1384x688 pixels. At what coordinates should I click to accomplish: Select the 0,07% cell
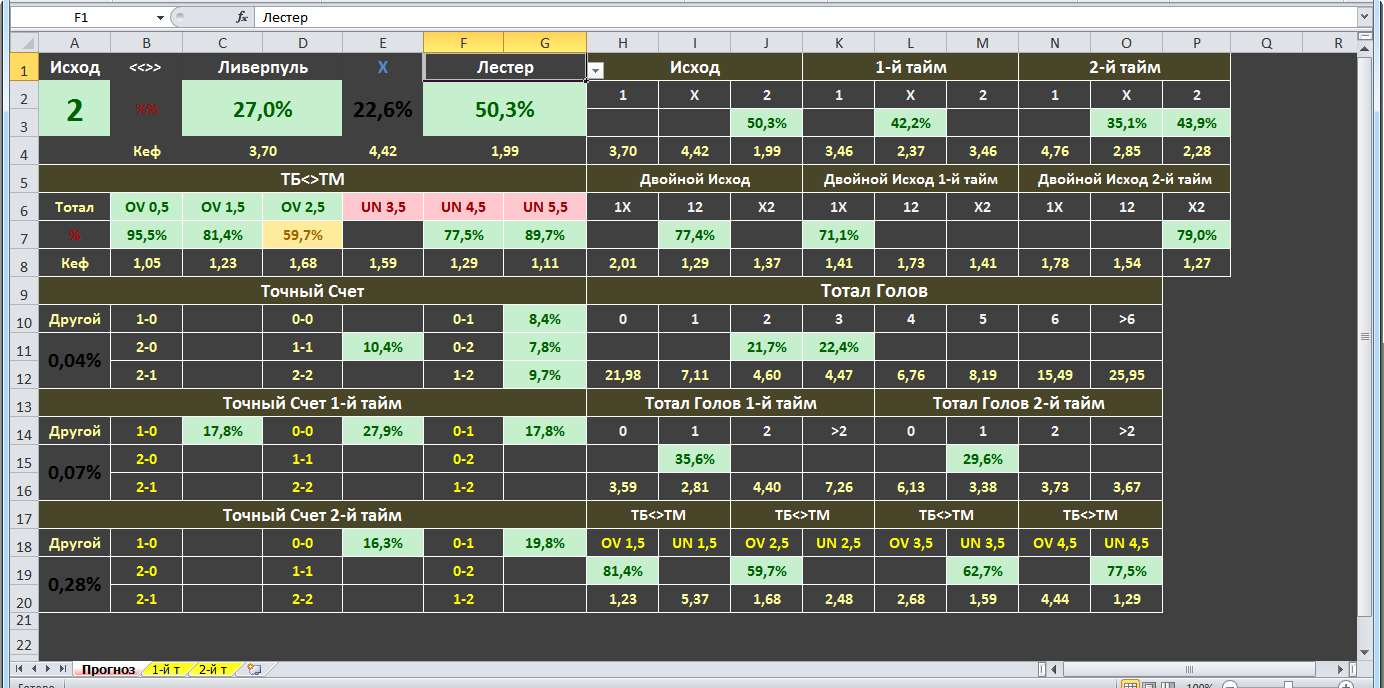(x=75, y=472)
